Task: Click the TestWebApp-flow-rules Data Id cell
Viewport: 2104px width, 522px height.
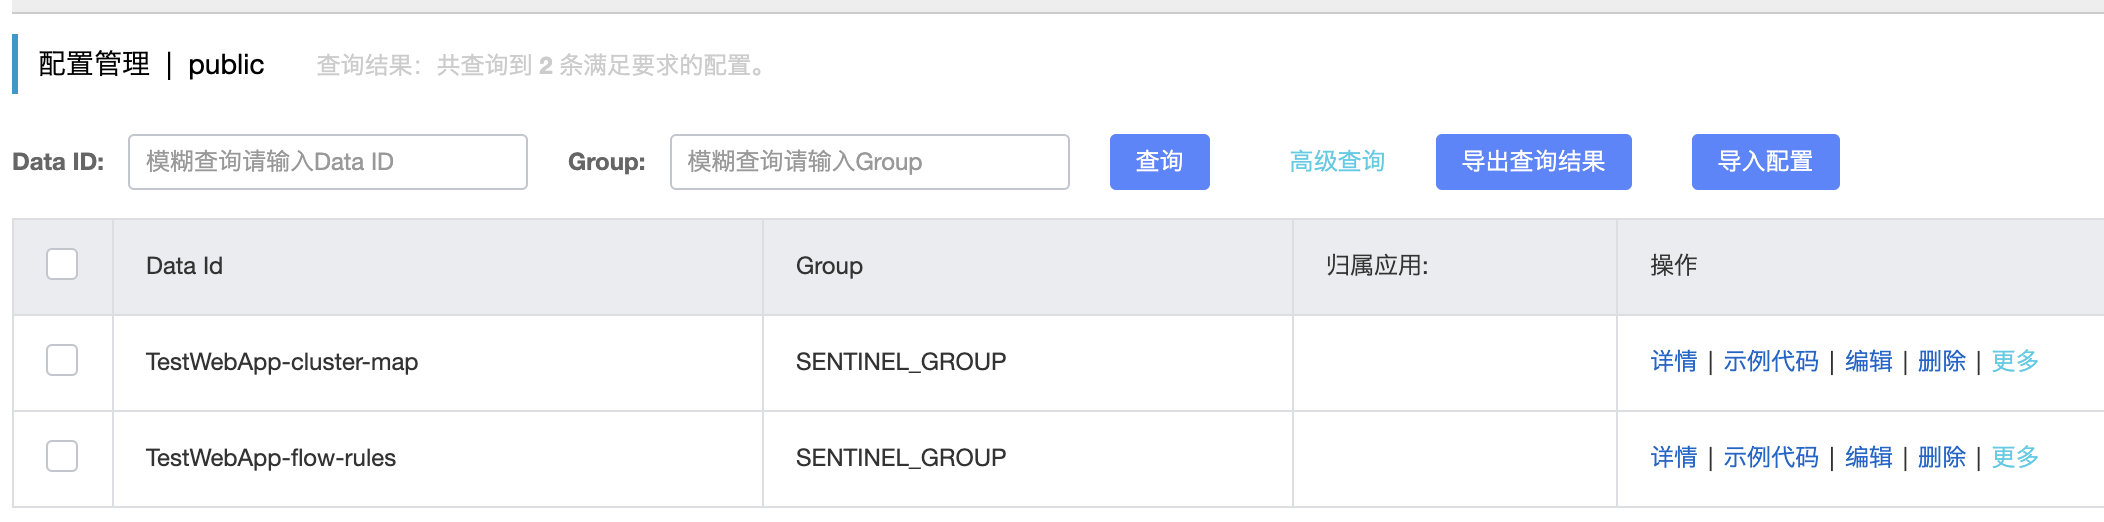Action: coord(271,458)
